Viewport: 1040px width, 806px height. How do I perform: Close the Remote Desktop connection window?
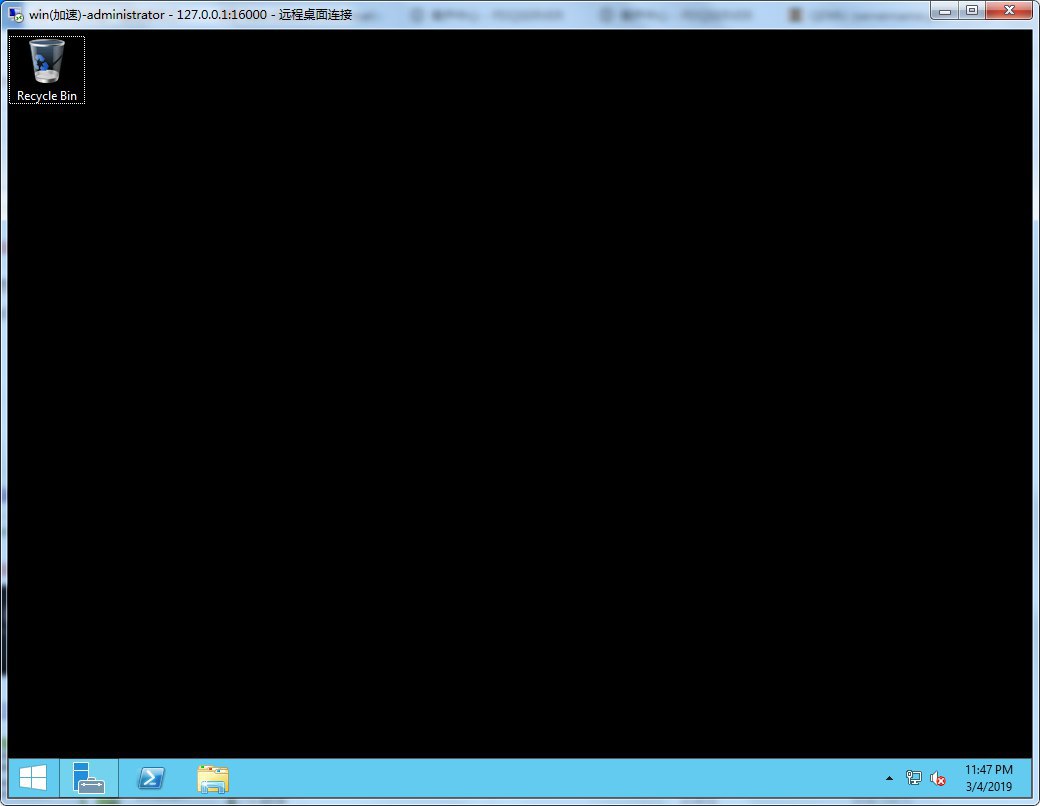(1008, 10)
